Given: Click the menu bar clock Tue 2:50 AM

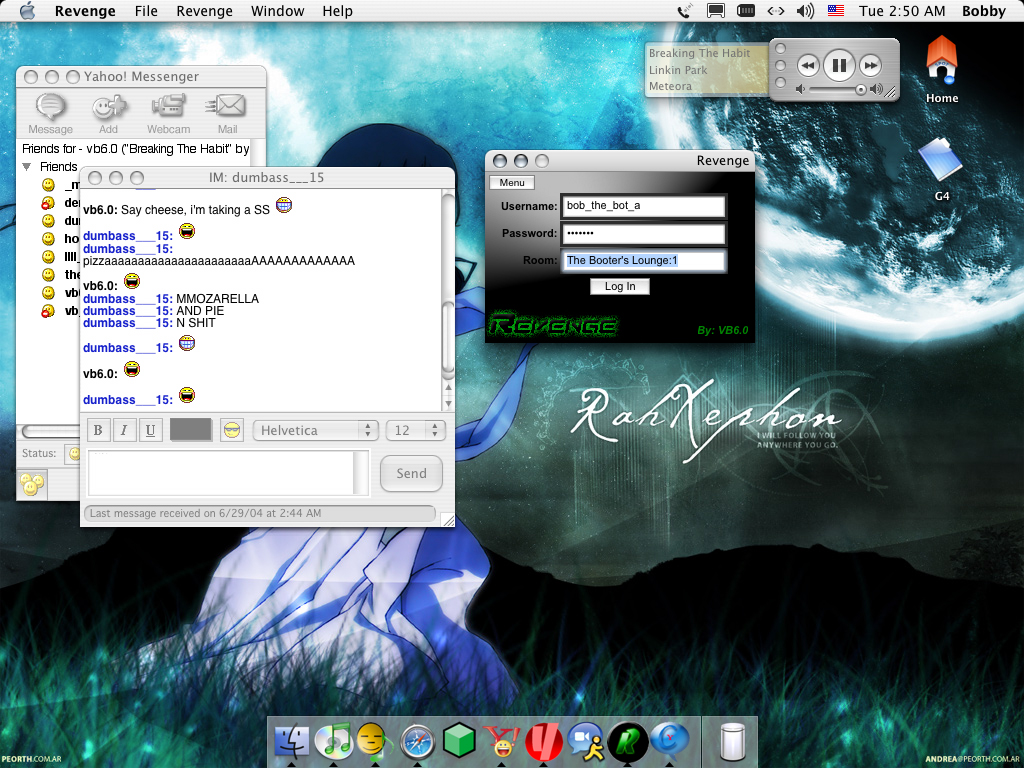Looking at the screenshot, I should click(x=902, y=10).
